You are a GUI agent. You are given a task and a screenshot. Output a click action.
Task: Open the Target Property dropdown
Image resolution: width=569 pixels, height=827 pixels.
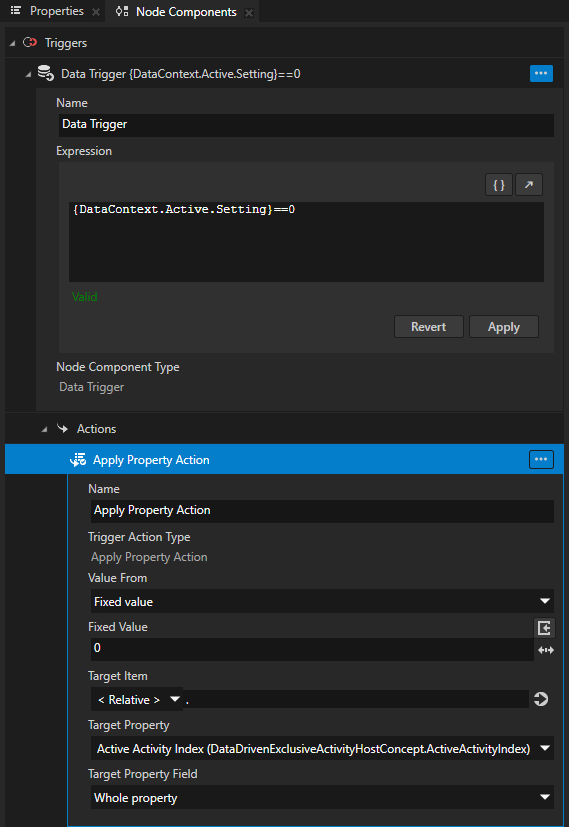click(322, 748)
